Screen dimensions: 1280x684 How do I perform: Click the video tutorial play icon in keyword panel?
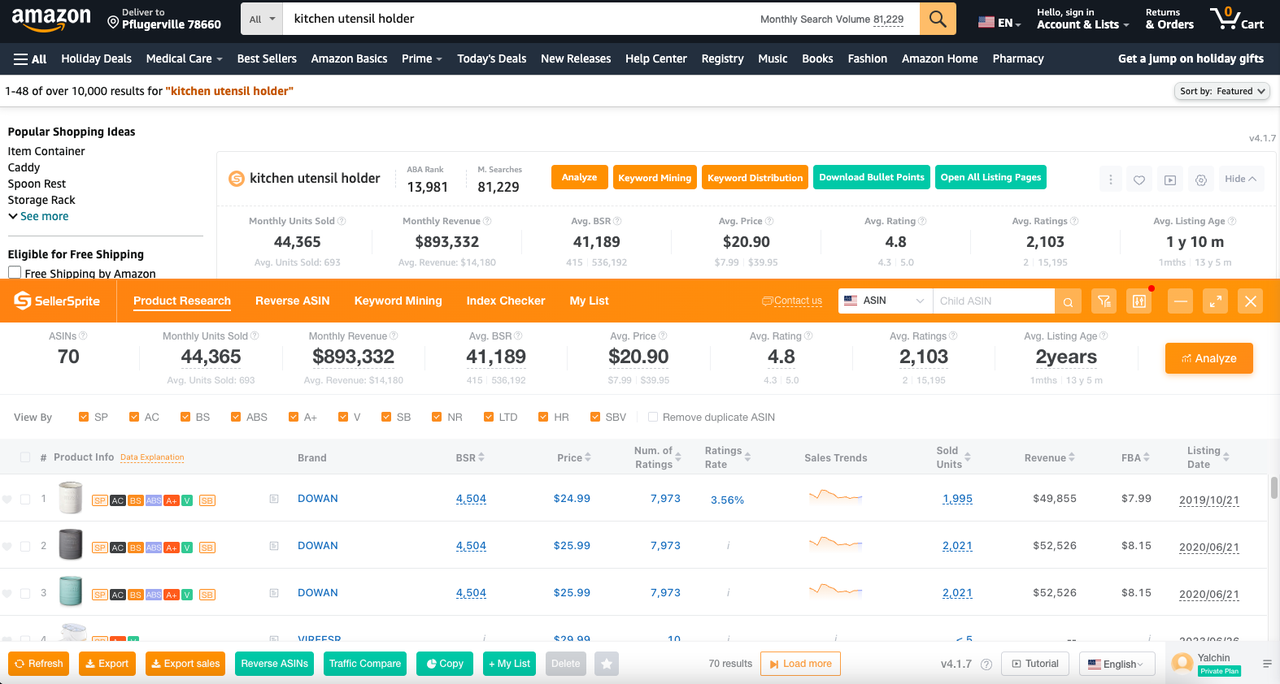click(1170, 179)
